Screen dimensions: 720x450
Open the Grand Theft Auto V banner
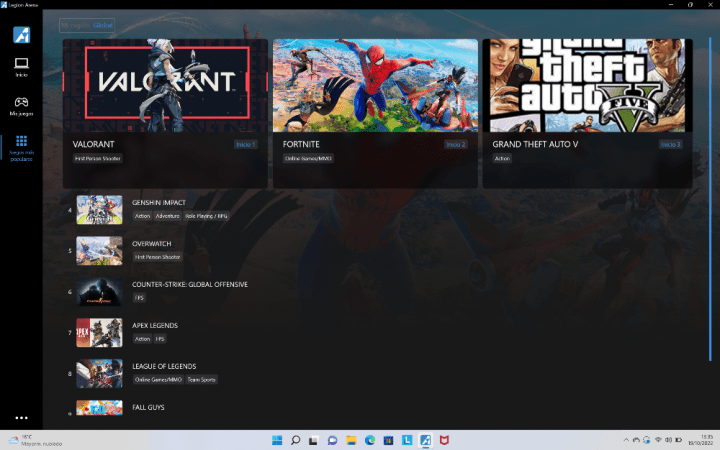[x=587, y=86]
